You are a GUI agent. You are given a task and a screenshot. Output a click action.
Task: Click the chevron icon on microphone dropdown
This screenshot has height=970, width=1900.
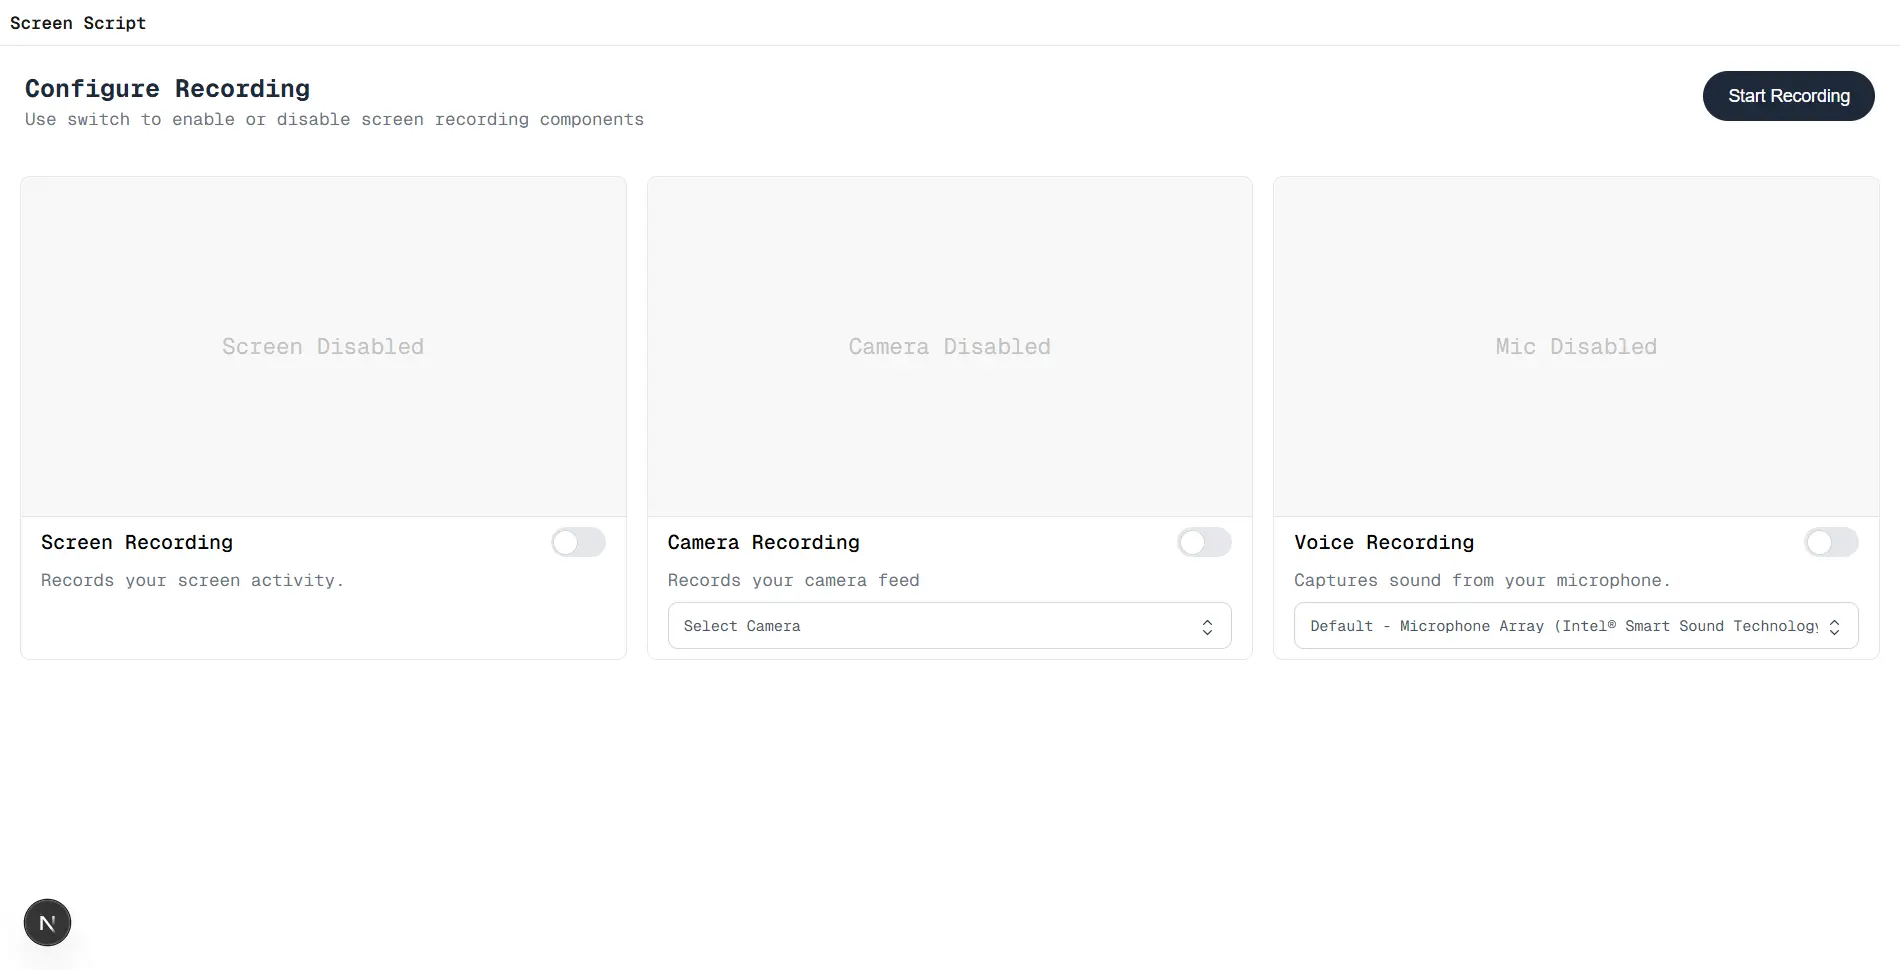[x=1835, y=625]
